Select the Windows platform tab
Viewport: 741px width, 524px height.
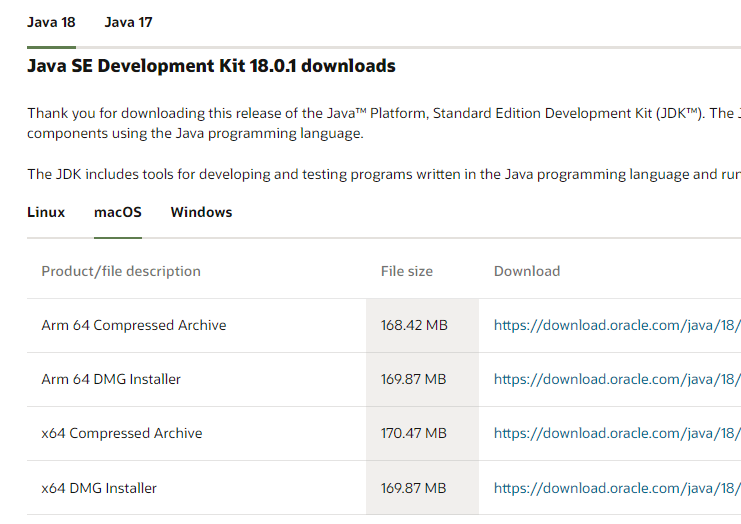point(201,212)
